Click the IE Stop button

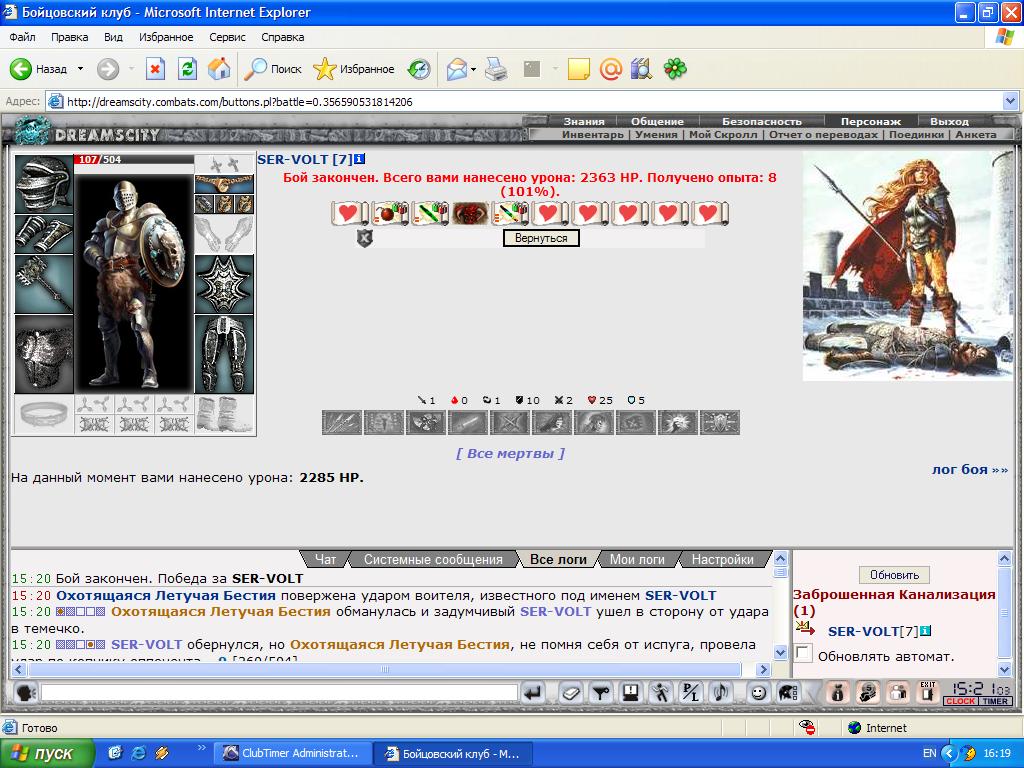[x=155, y=69]
